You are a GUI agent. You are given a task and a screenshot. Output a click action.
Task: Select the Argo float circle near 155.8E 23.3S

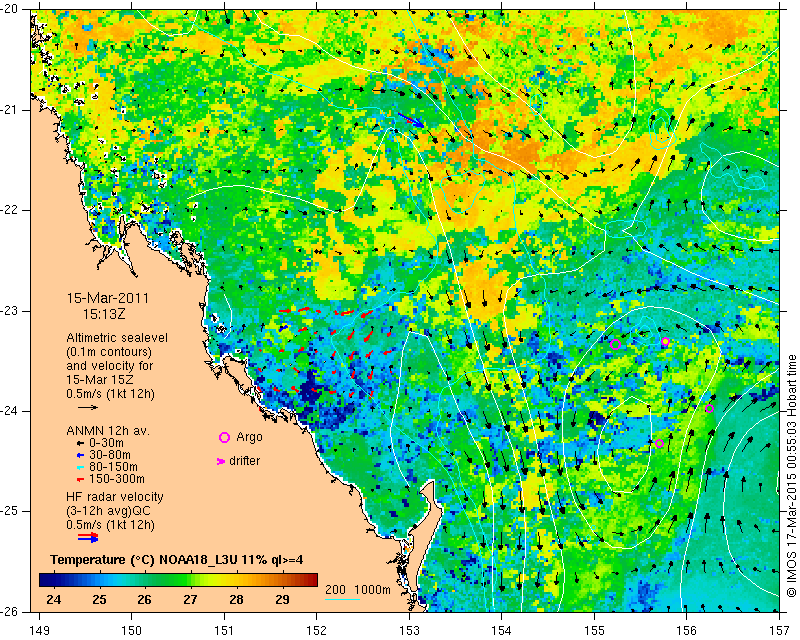point(665,341)
